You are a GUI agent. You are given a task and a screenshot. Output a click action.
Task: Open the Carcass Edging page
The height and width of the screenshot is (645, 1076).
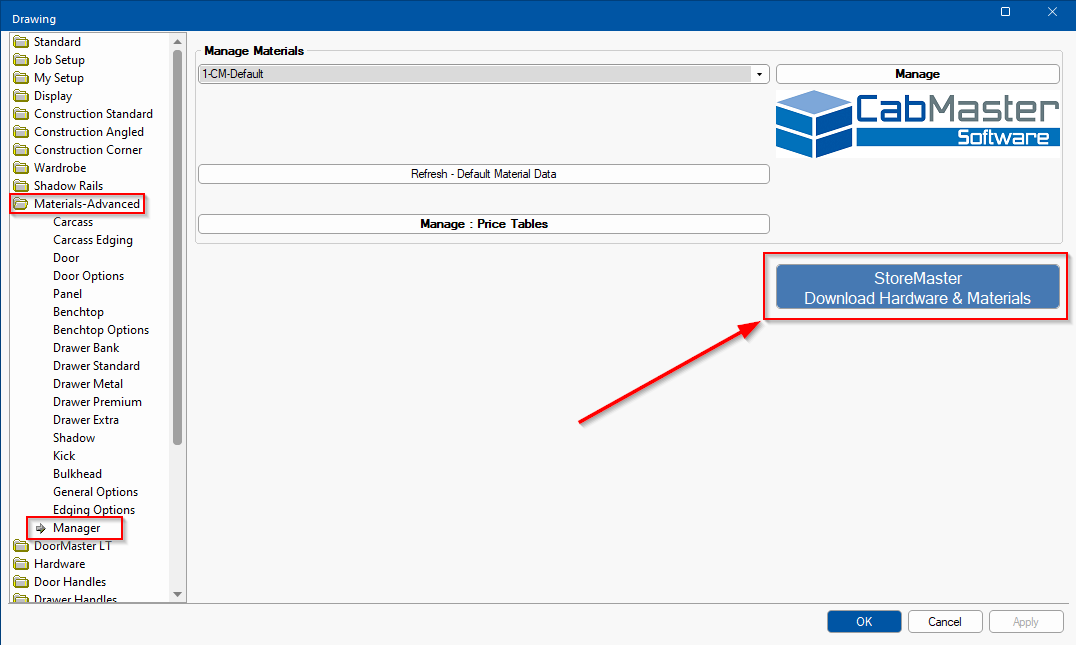(93, 240)
